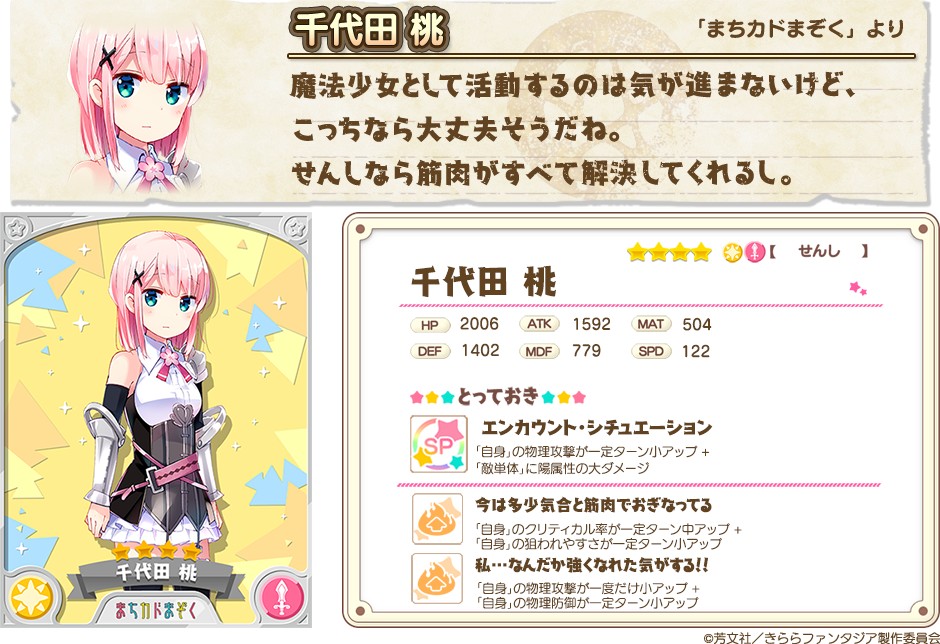Click the MAT stat label

[650, 324]
